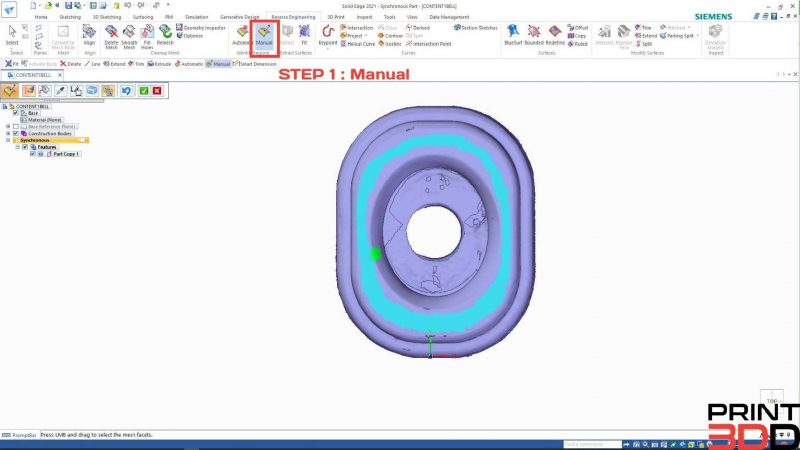Collapse the Synchronous node
Image resolution: width=800 pixels, height=450 pixels.
click(x=8, y=140)
